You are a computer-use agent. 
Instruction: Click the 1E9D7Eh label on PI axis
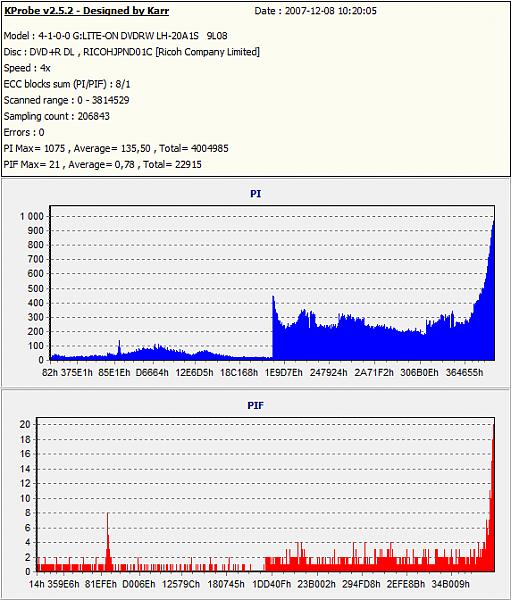(284, 372)
